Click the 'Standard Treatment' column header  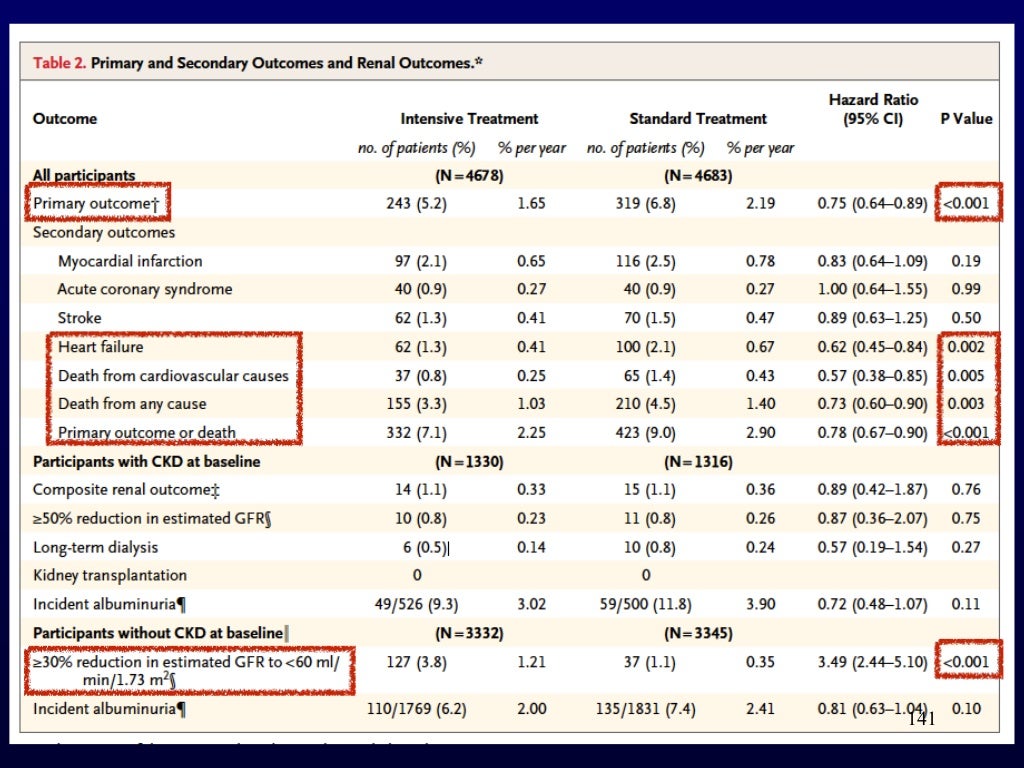click(697, 119)
